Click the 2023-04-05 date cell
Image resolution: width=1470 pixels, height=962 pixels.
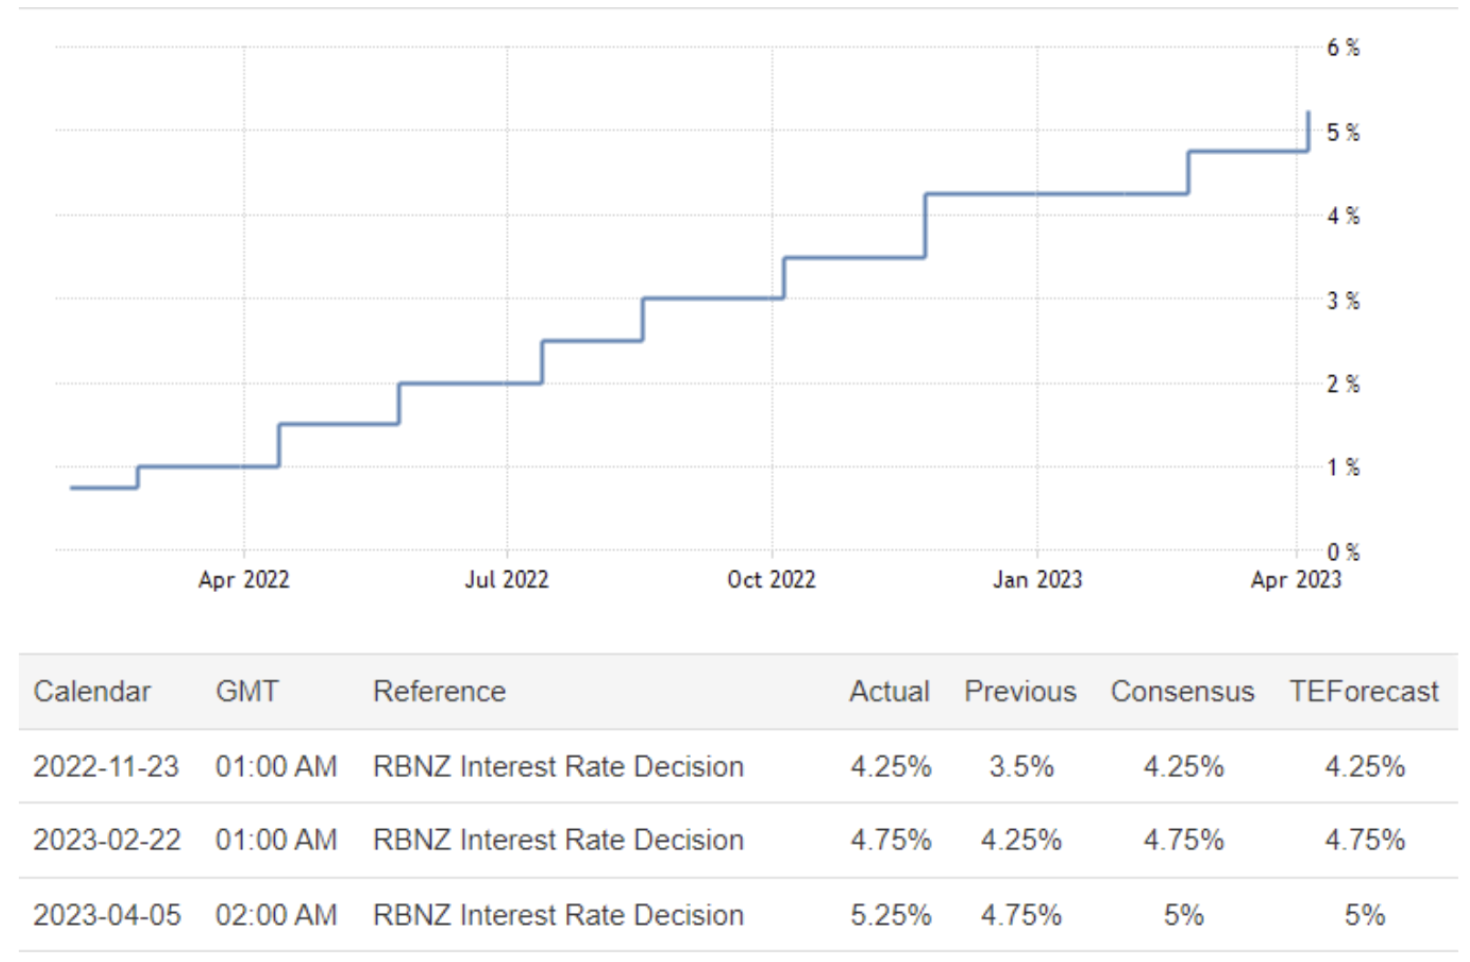click(107, 915)
